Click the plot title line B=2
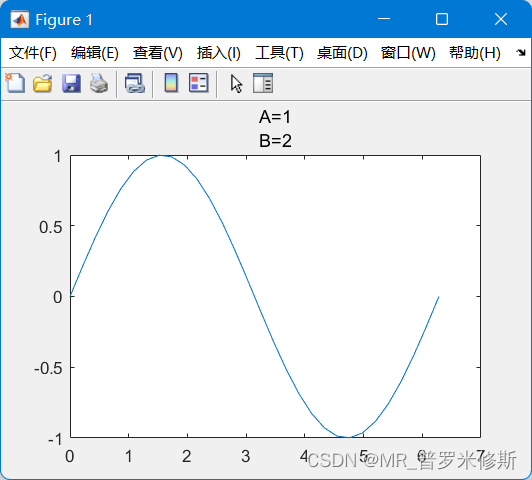 [x=275, y=140]
